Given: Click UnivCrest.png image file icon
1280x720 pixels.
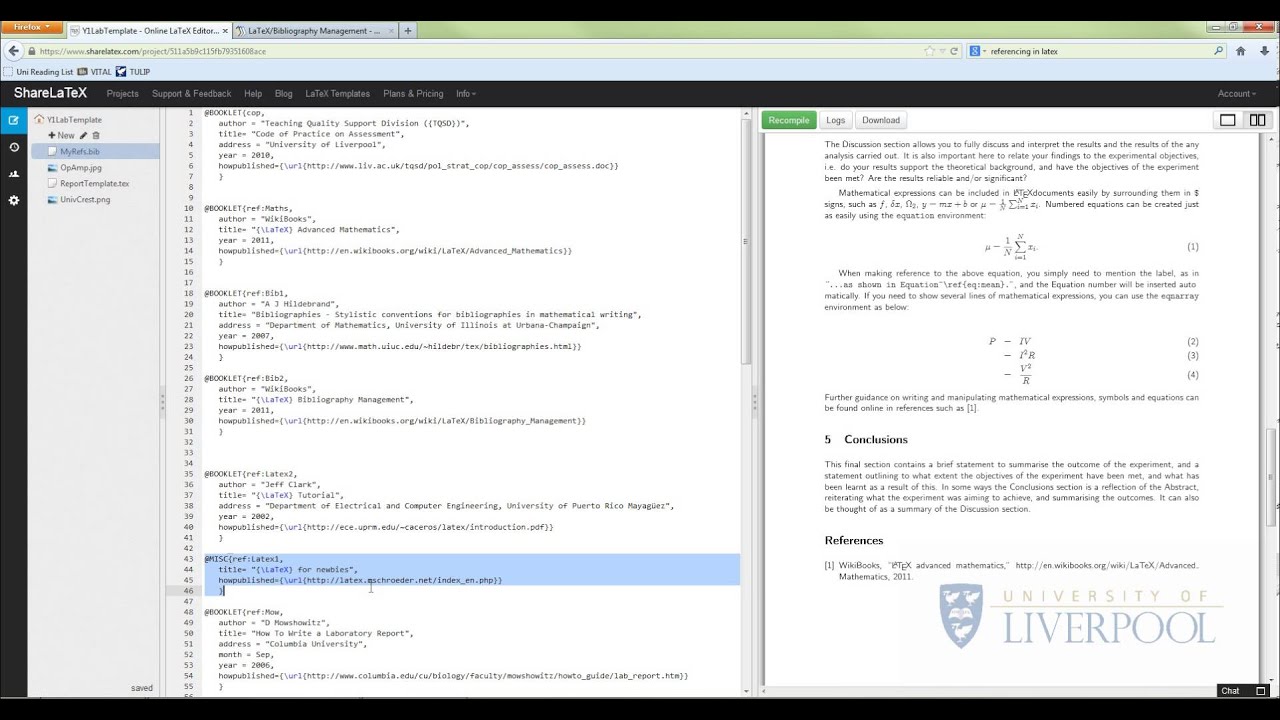Looking at the screenshot, I should 52,200.
